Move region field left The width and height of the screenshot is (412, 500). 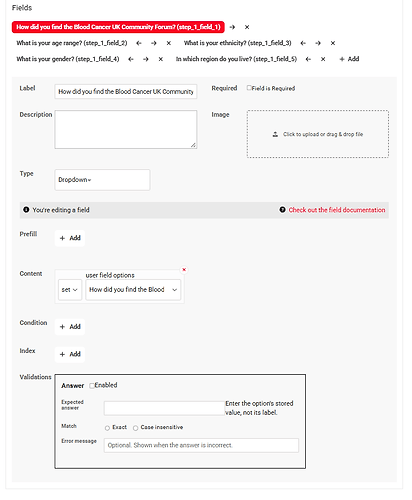click(x=308, y=59)
